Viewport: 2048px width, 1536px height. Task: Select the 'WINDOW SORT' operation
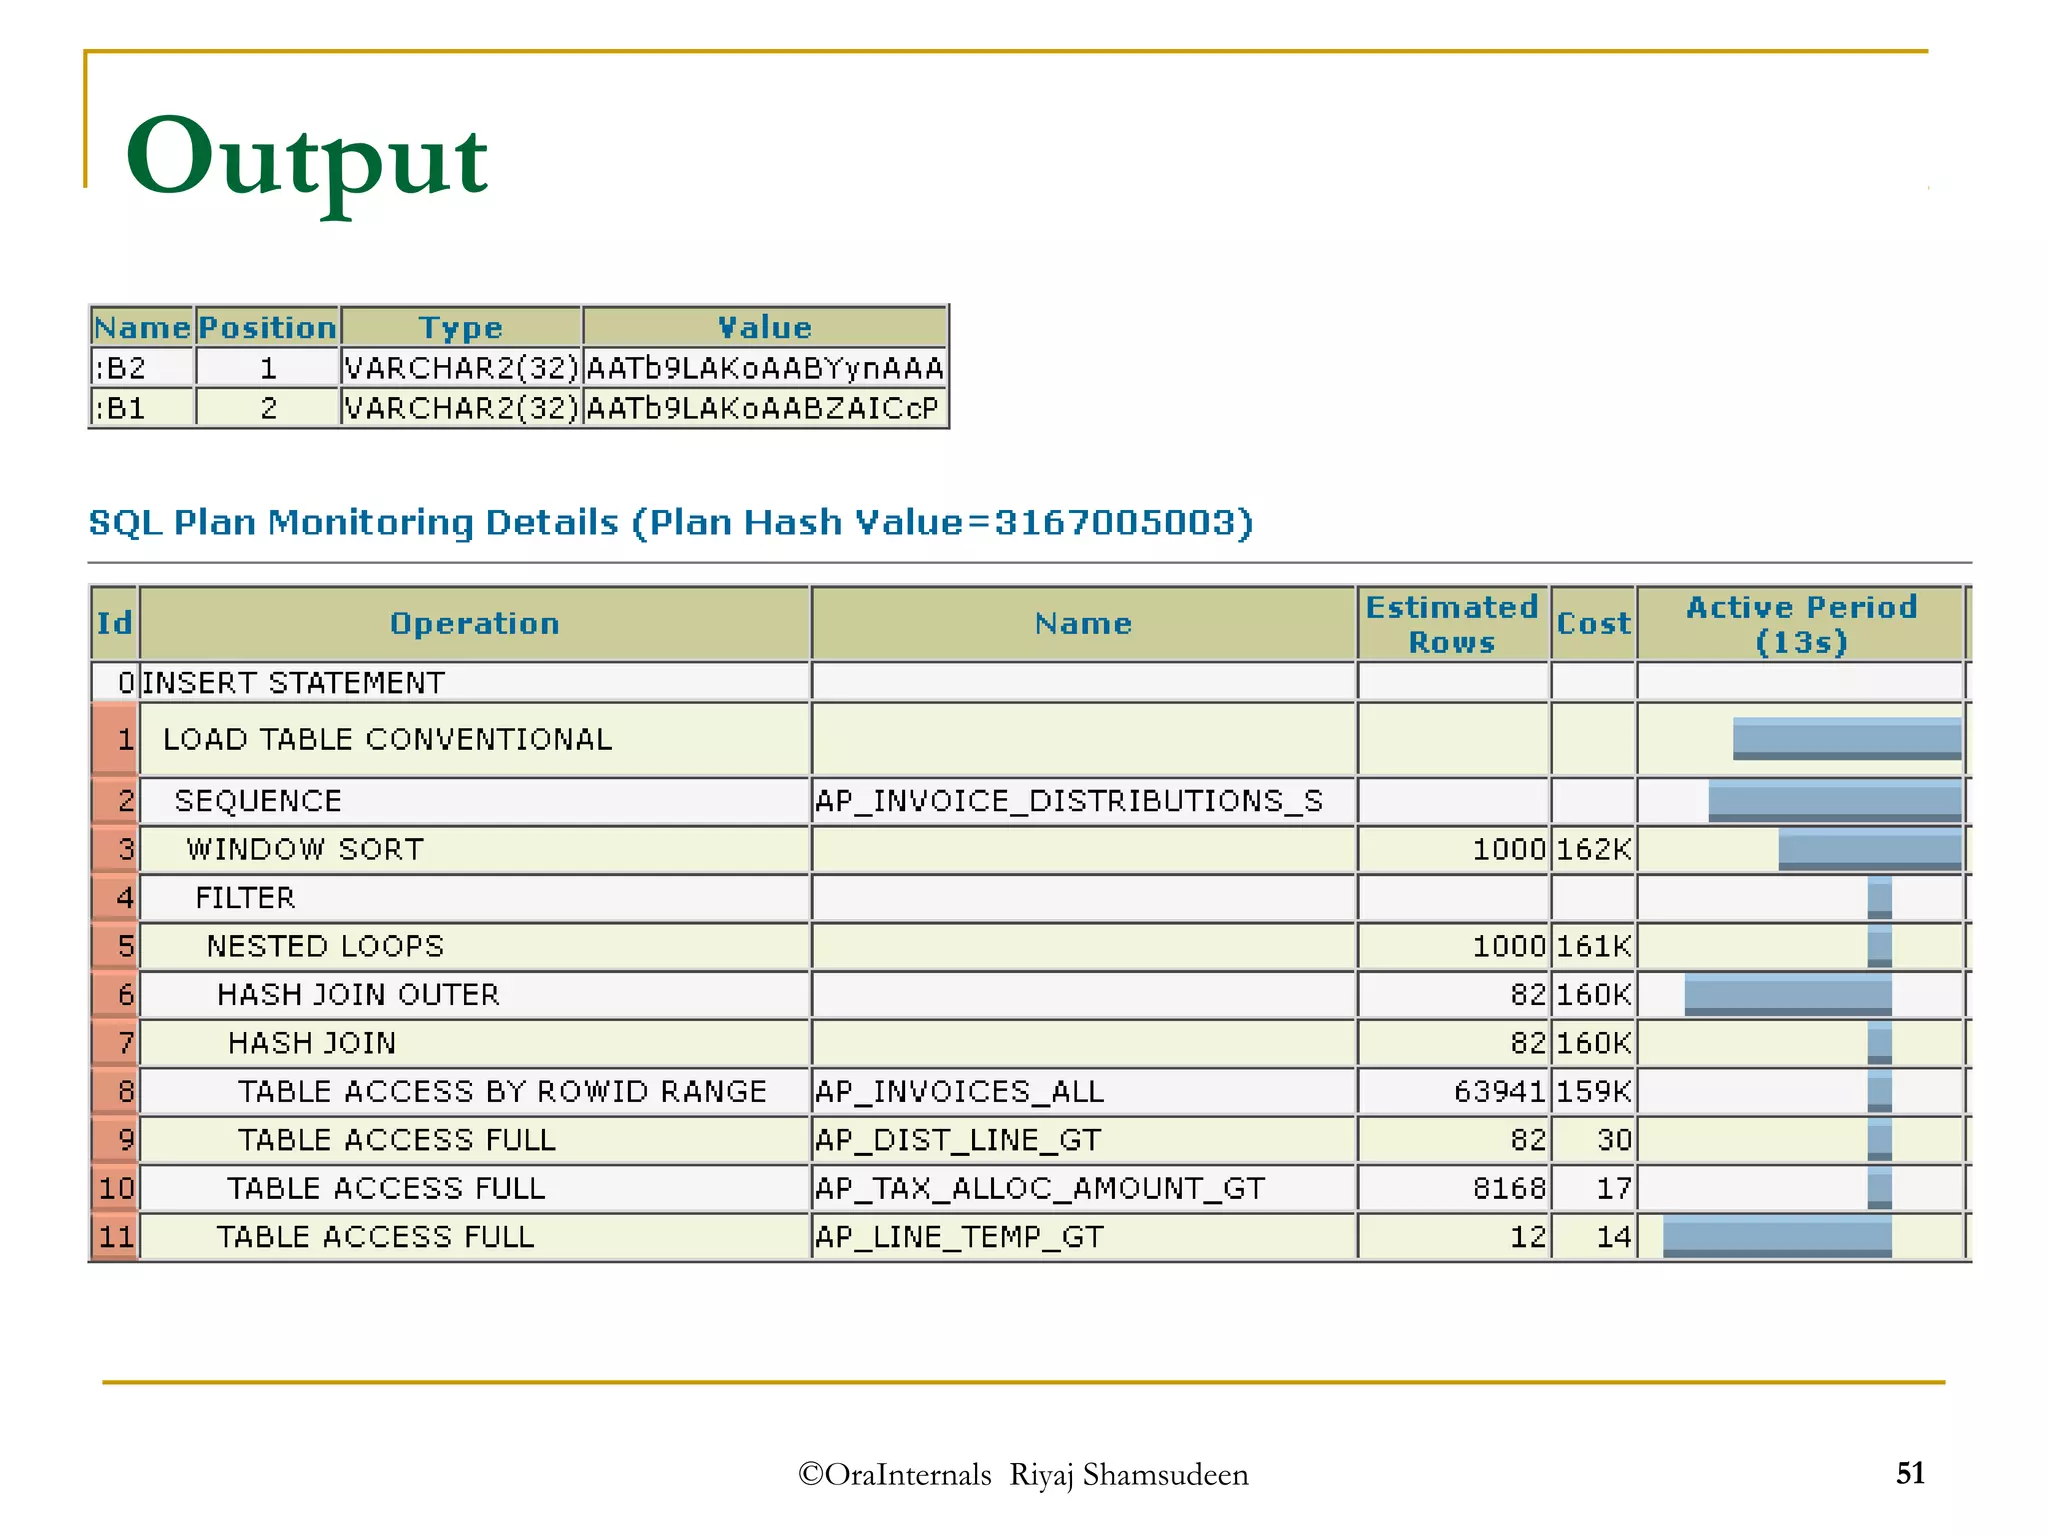tap(474, 849)
